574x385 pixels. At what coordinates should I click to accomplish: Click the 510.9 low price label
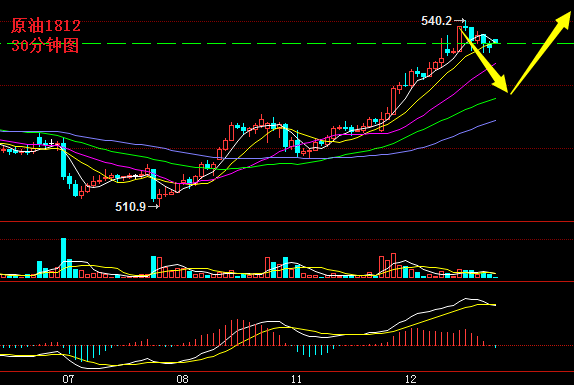pos(131,207)
